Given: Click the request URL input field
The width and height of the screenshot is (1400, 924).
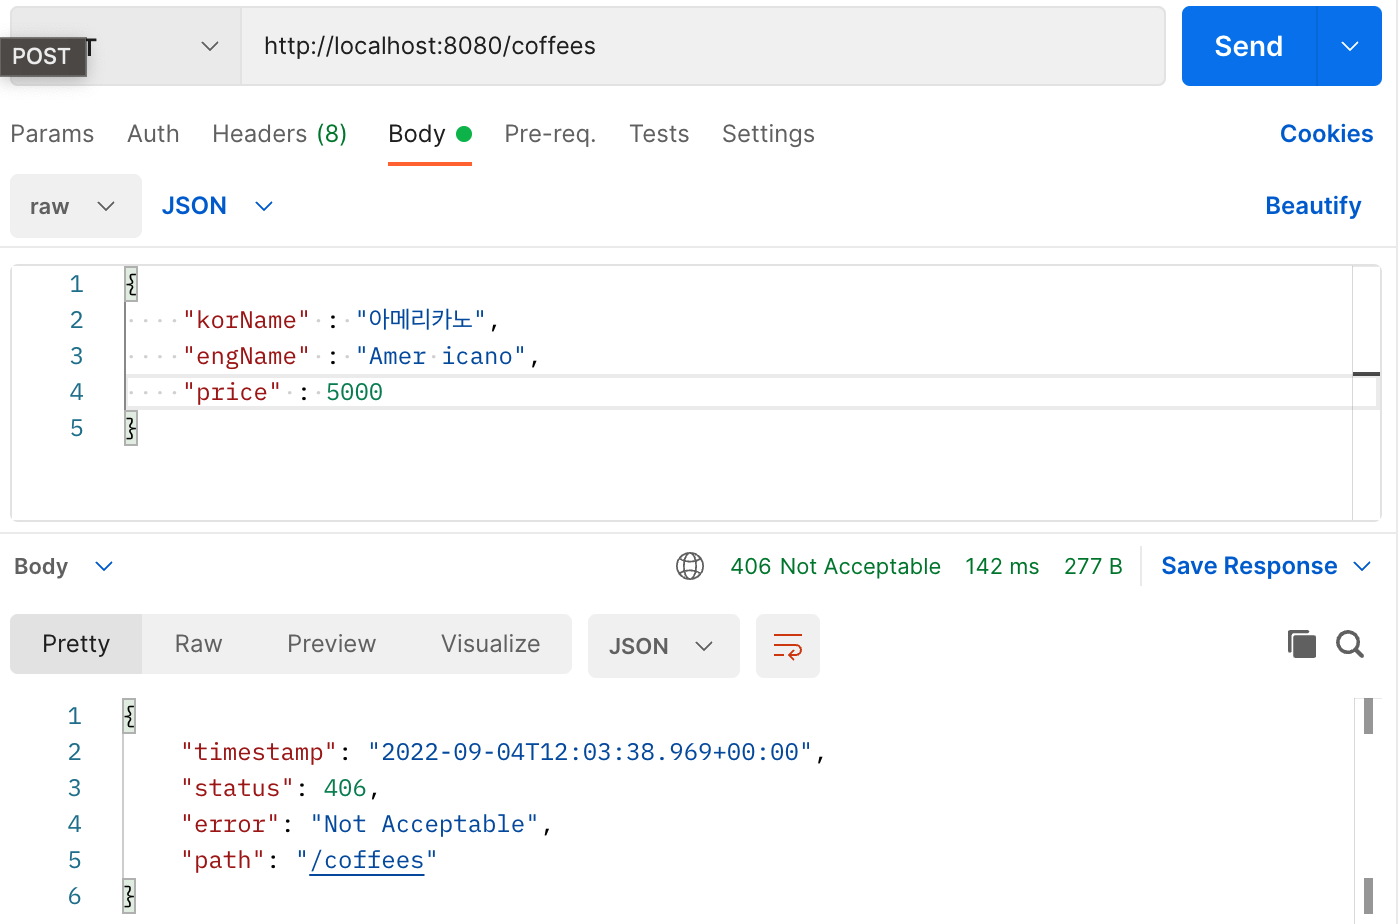Looking at the screenshot, I should 703,46.
